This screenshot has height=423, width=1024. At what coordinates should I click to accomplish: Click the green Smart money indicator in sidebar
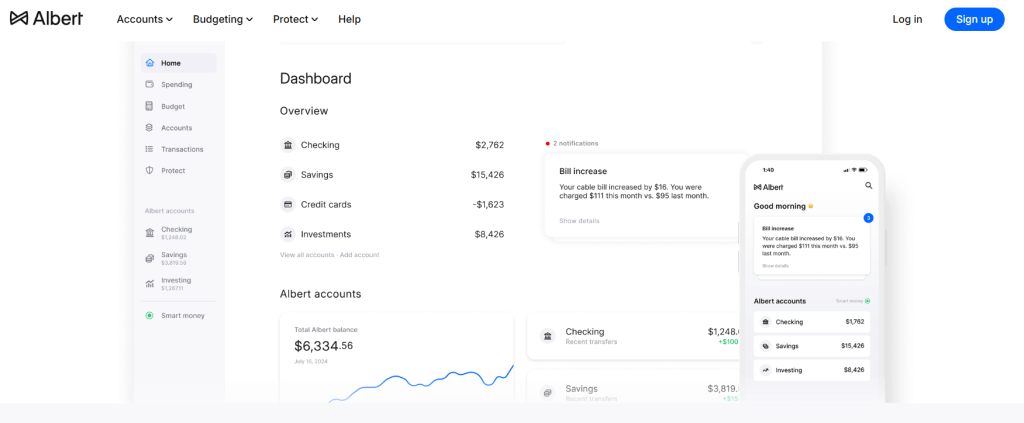[x=150, y=315]
